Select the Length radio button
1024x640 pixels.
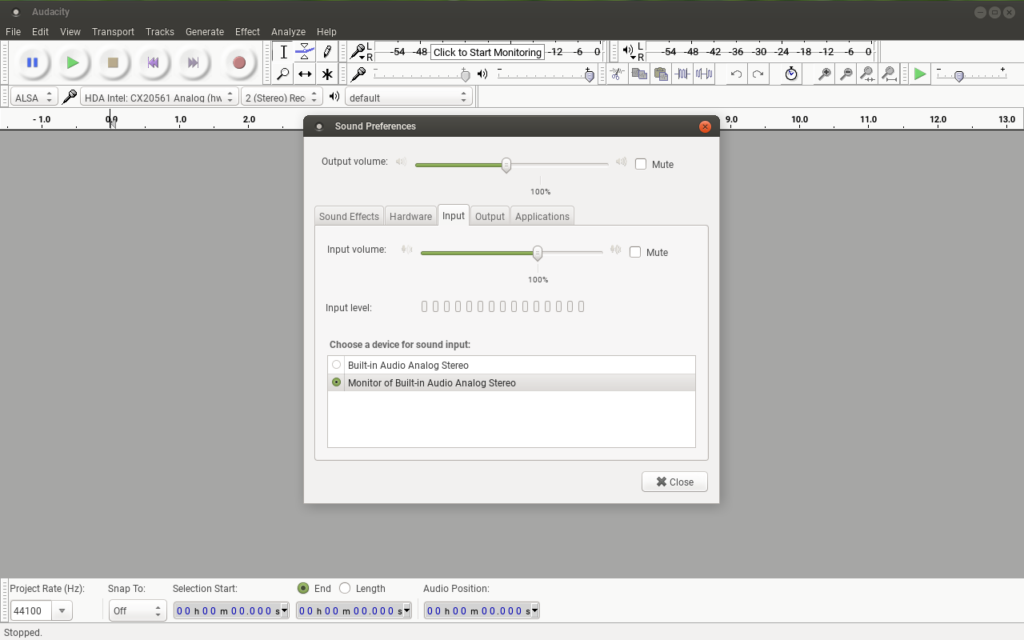pyautogui.click(x=345, y=588)
